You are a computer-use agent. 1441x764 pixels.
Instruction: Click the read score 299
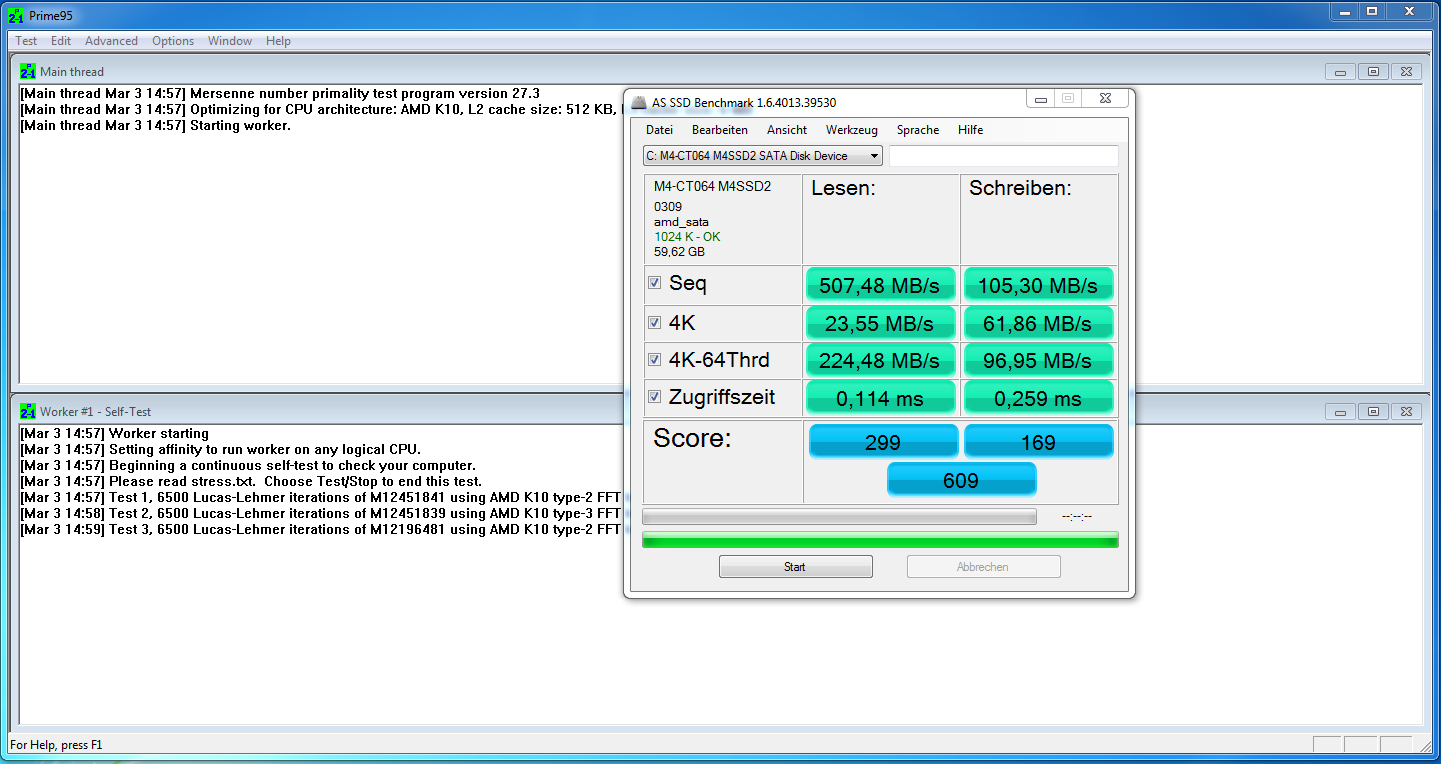coord(883,442)
